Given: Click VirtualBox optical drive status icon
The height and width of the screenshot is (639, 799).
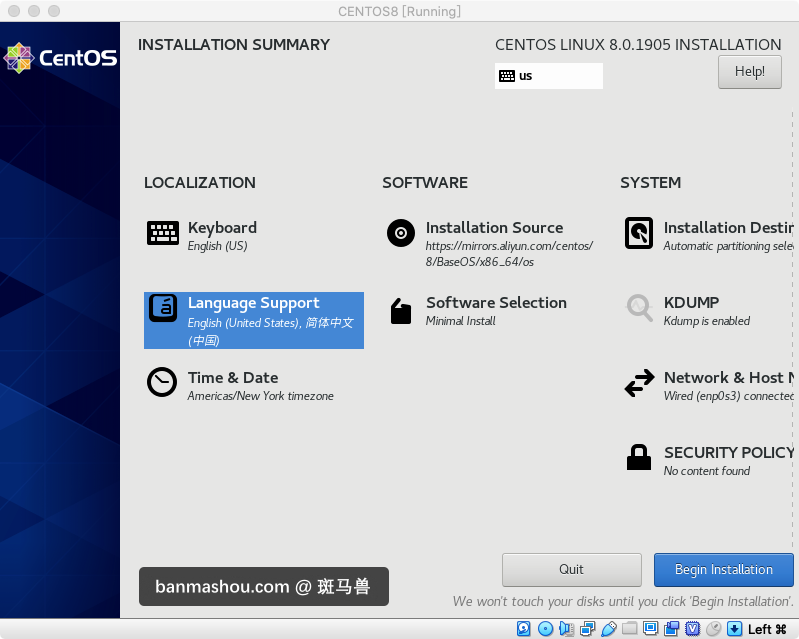Looking at the screenshot, I should pos(545,629).
